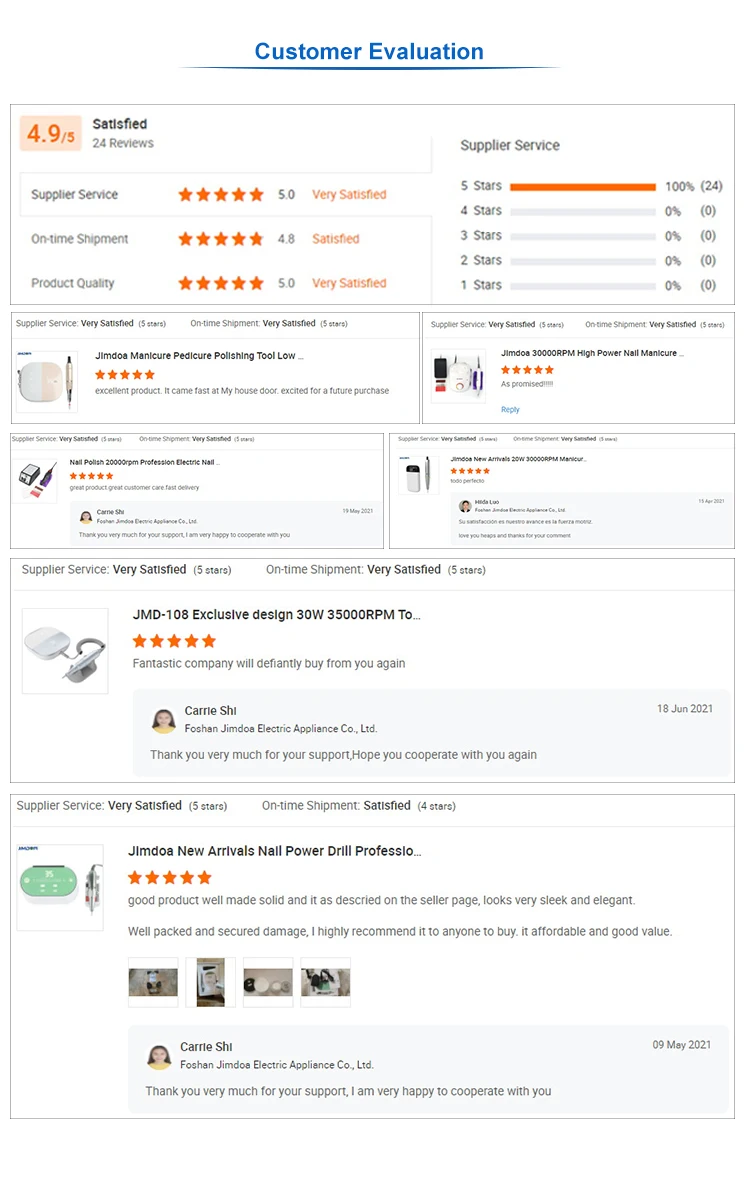
Task: Open first review photo thumbnail
Action: point(153,982)
